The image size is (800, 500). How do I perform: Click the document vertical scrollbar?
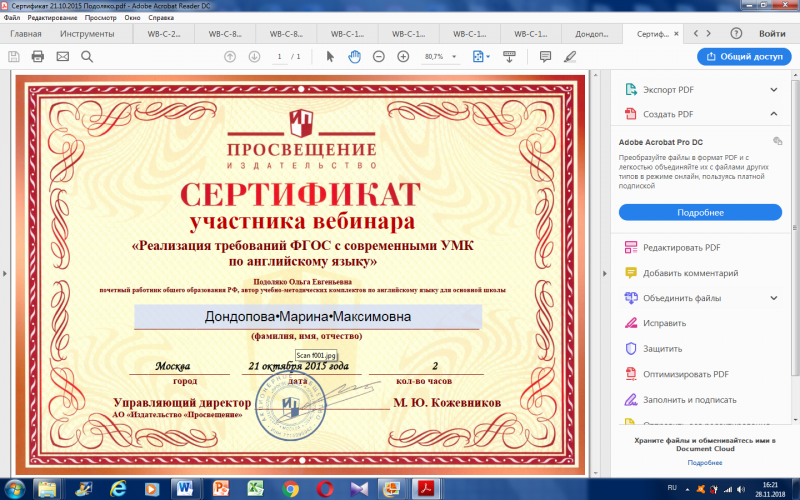[x=594, y=273]
